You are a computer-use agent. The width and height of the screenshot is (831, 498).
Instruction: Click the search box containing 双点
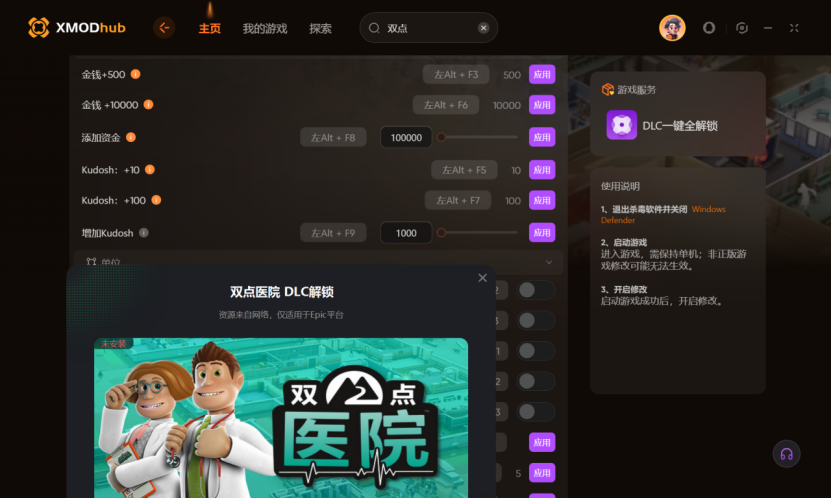pyautogui.click(x=428, y=28)
